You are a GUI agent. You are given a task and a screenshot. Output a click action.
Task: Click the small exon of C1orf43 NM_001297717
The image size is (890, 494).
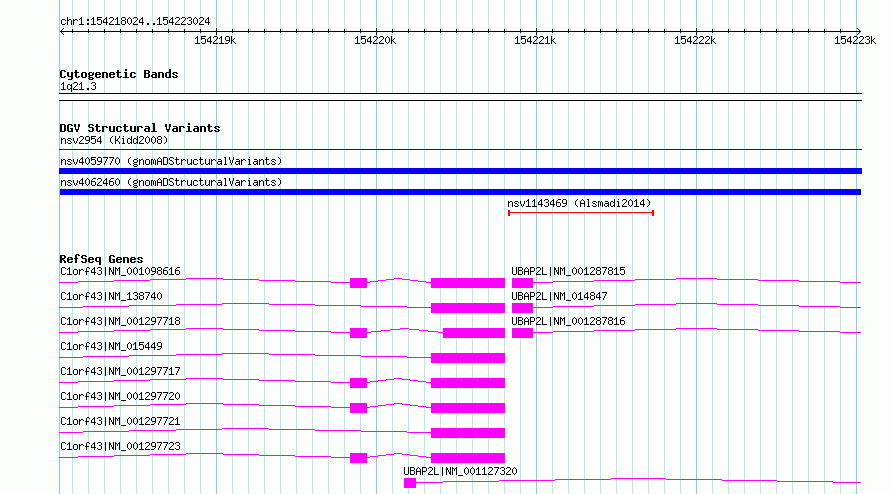(x=358, y=383)
